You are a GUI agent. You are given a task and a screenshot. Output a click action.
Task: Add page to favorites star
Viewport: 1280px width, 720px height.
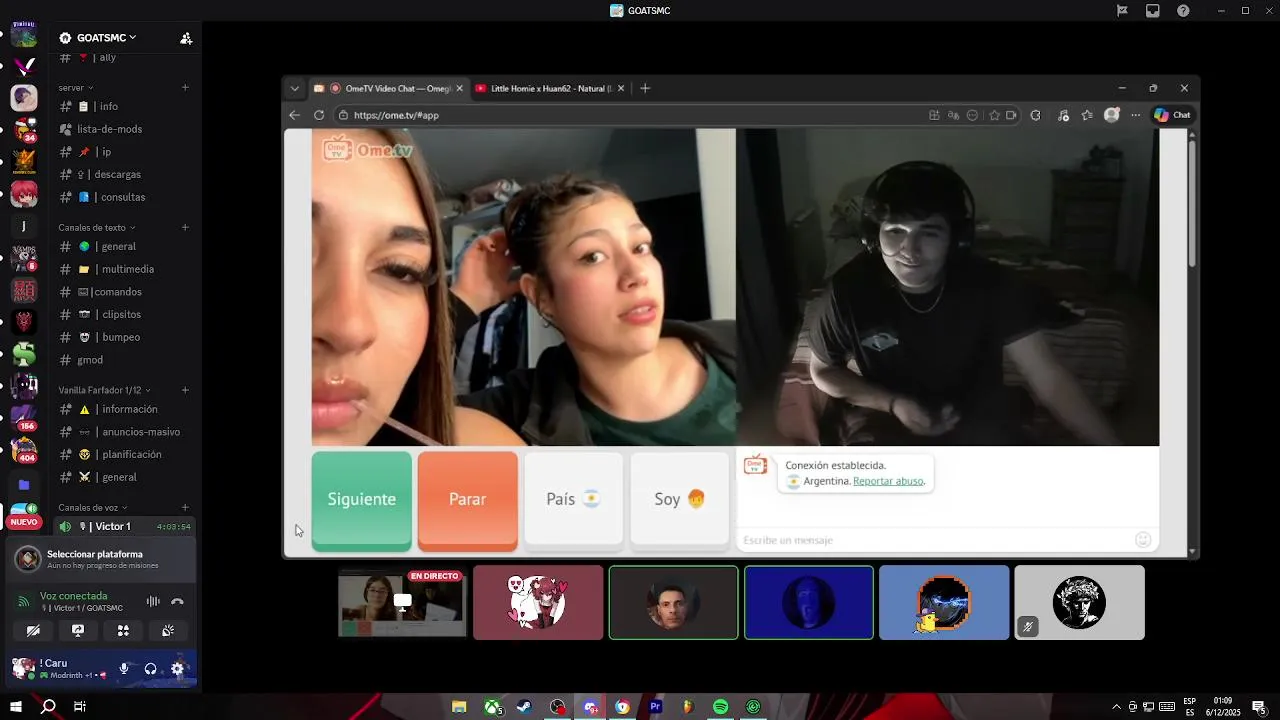point(994,115)
